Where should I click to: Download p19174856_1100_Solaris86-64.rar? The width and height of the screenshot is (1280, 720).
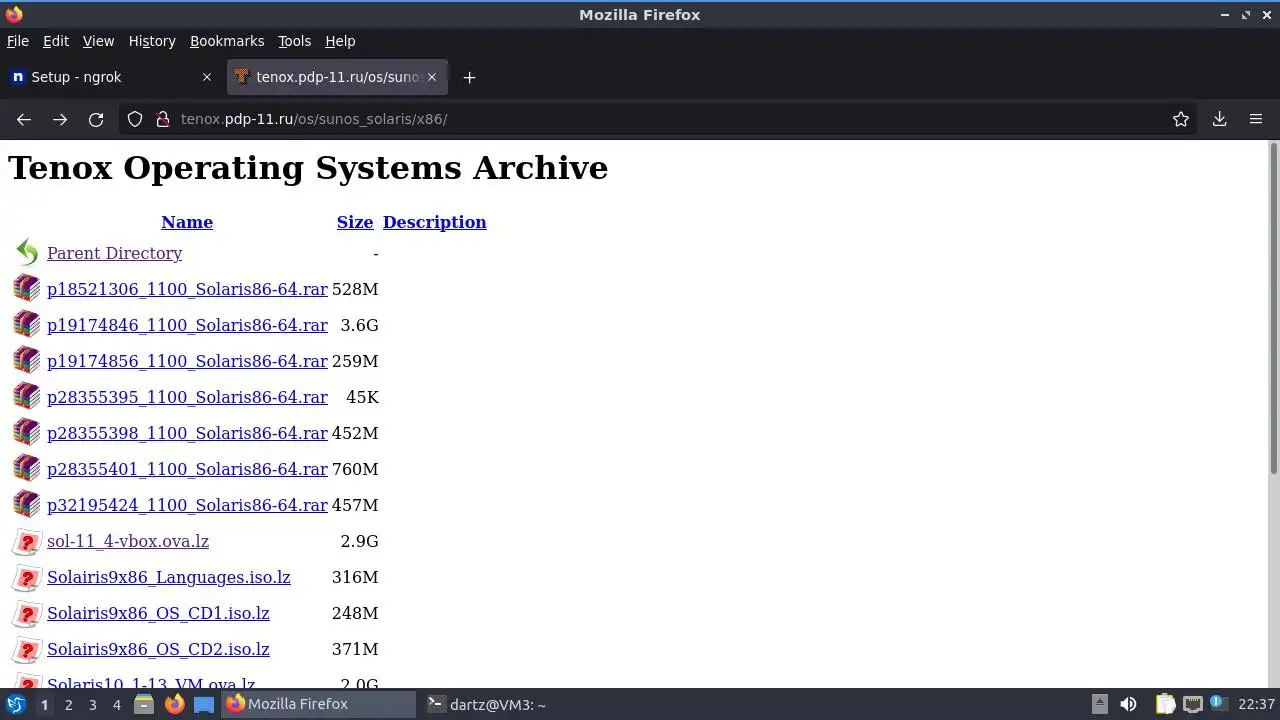tap(187, 361)
